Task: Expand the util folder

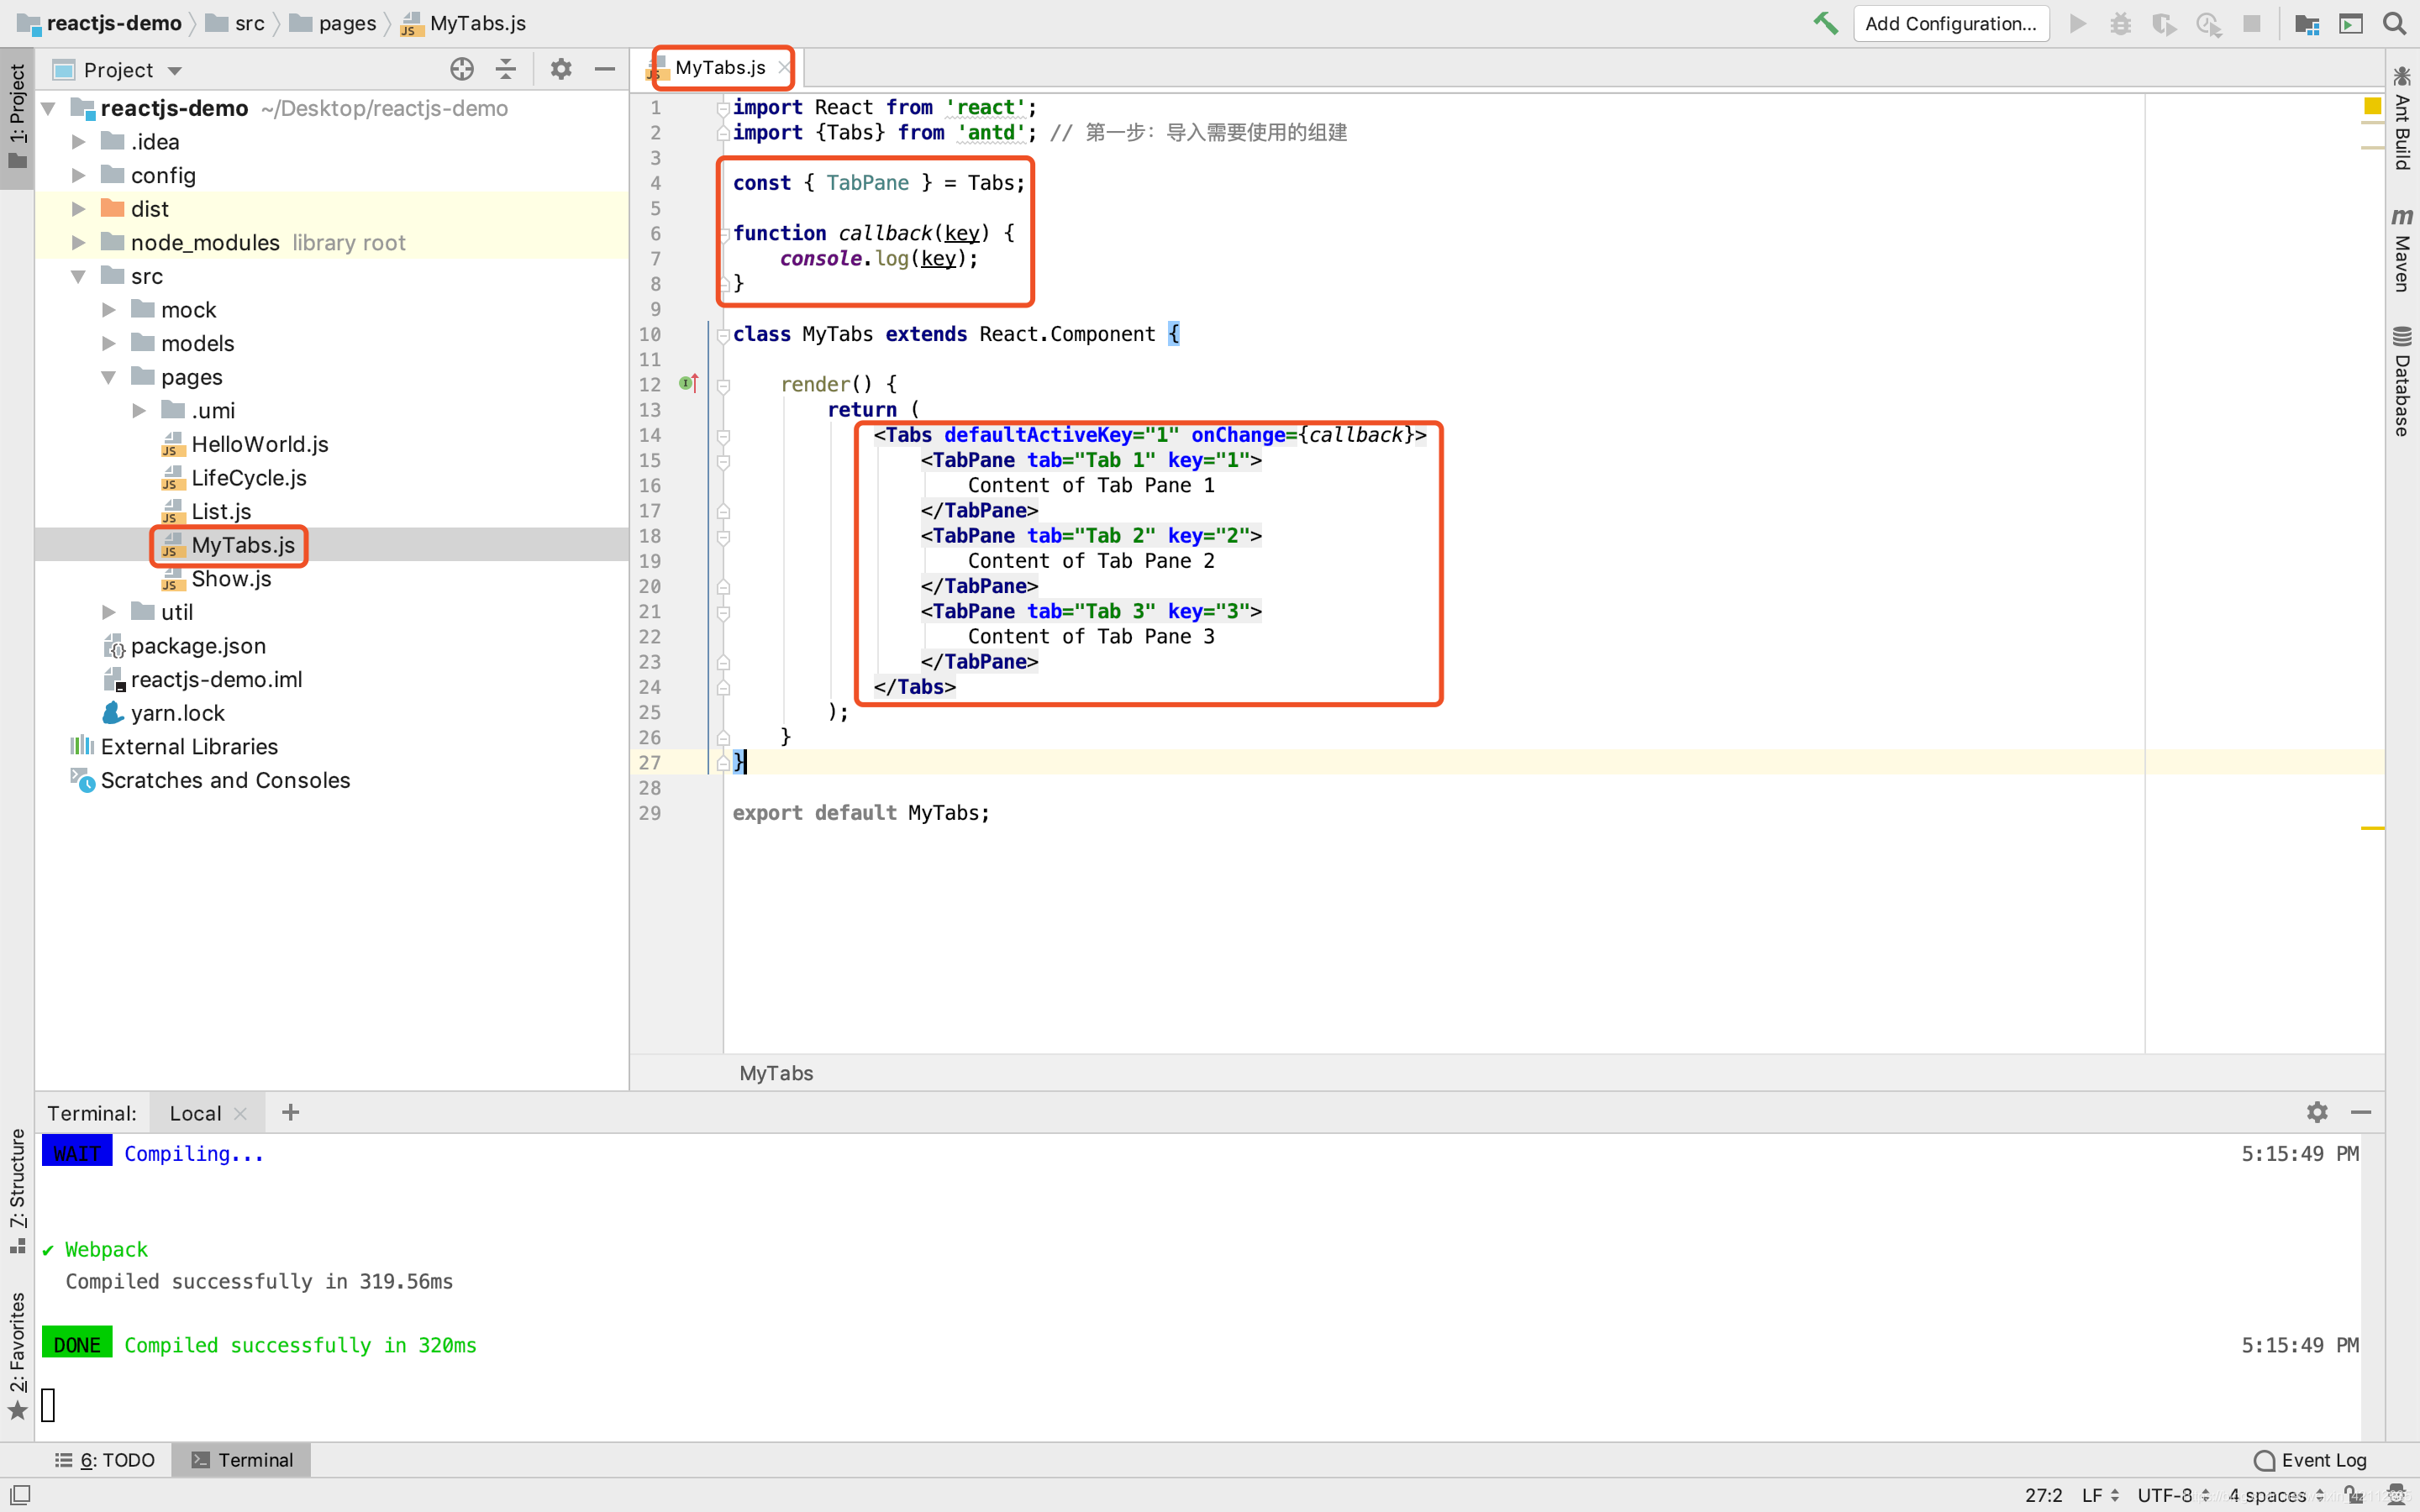Action: pyautogui.click(x=109, y=612)
